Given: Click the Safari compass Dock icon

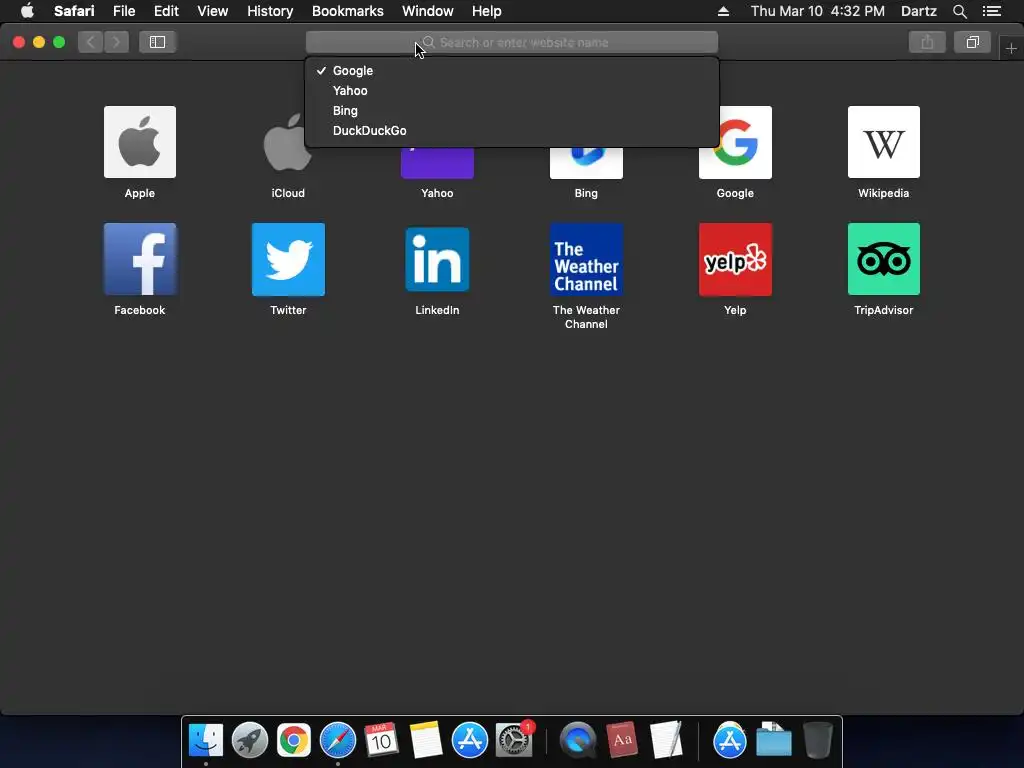Looking at the screenshot, I should (x=338, y=741).
